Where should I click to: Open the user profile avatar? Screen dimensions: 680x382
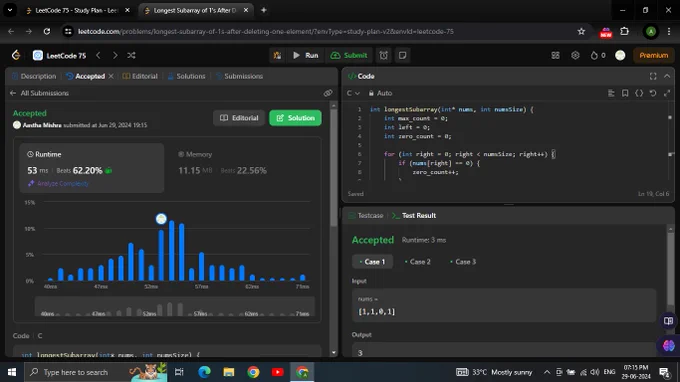coord(620,55)
